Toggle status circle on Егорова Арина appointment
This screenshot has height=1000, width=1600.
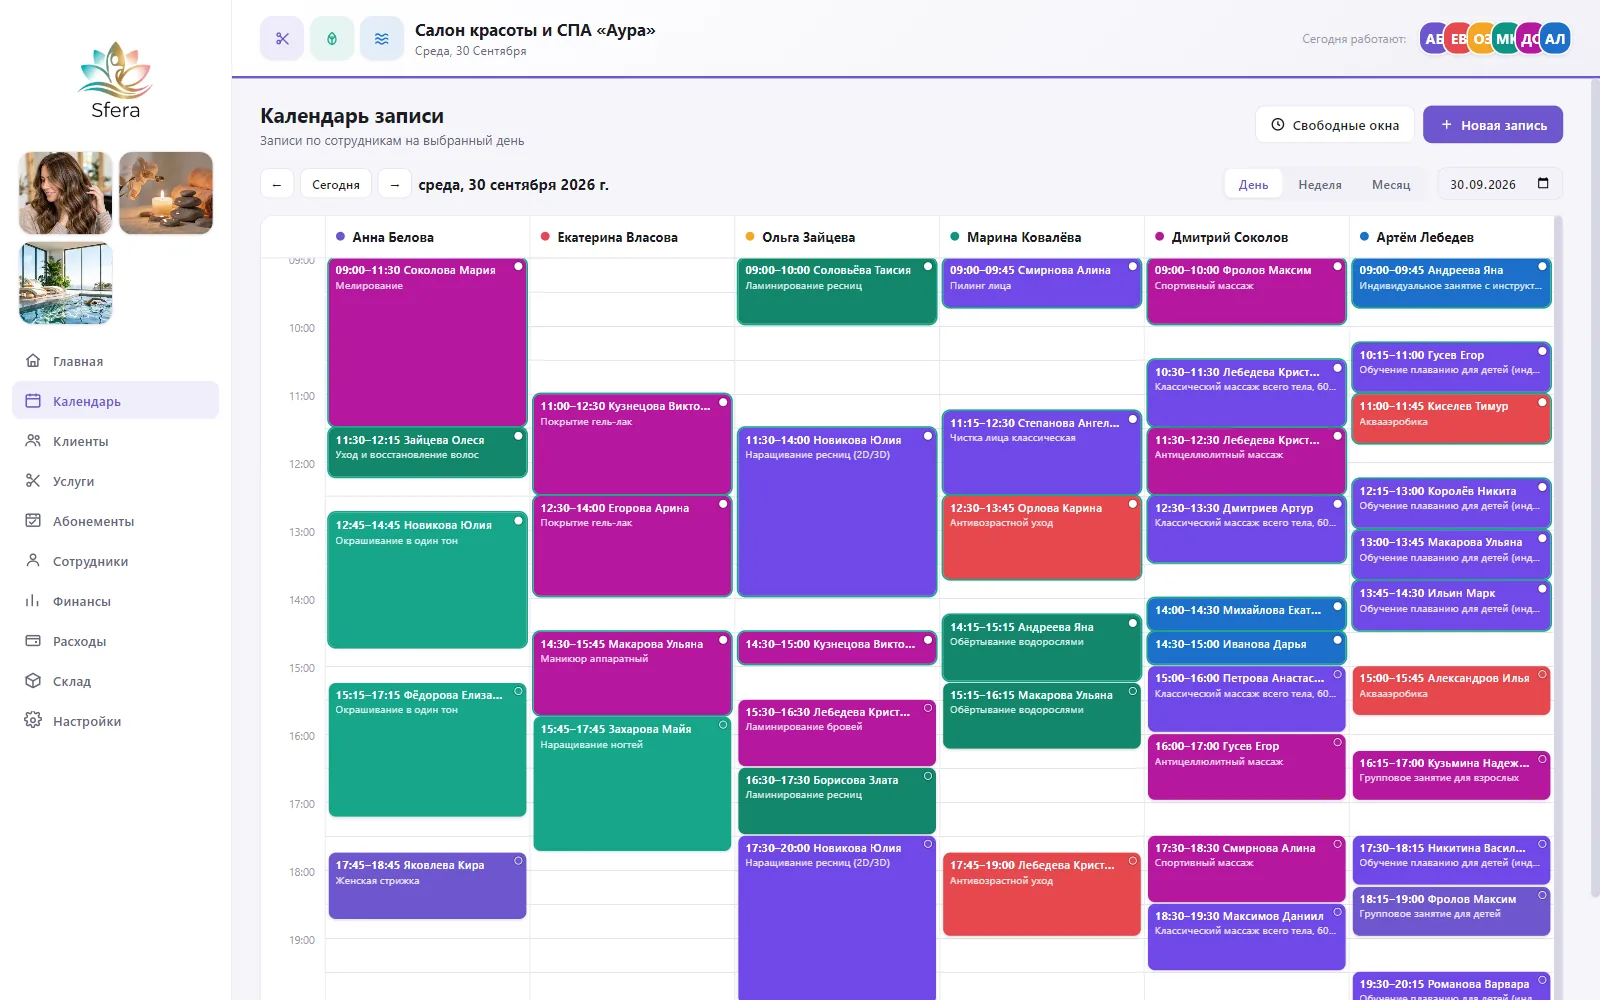pos(723,504)
